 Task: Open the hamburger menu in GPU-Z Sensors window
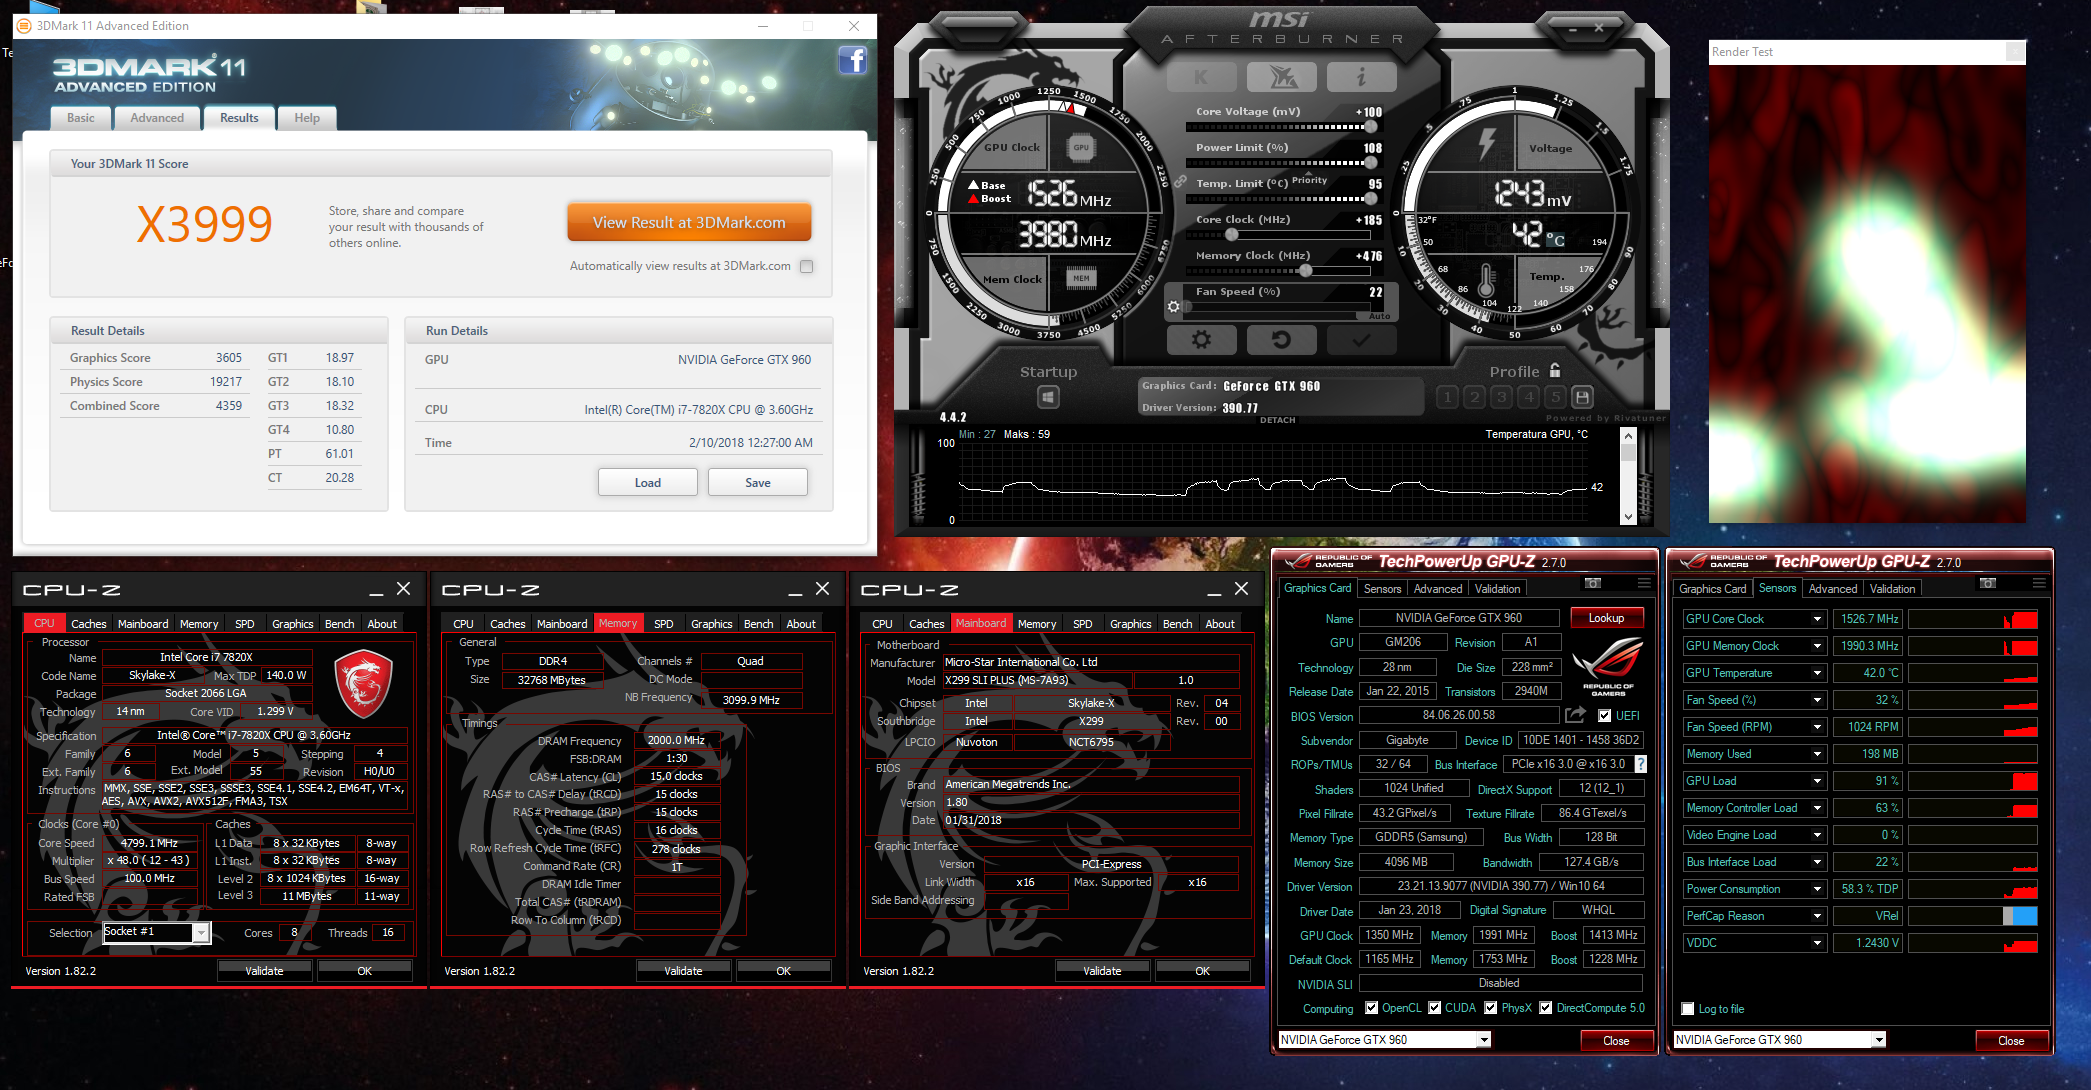coord(2039,583)
